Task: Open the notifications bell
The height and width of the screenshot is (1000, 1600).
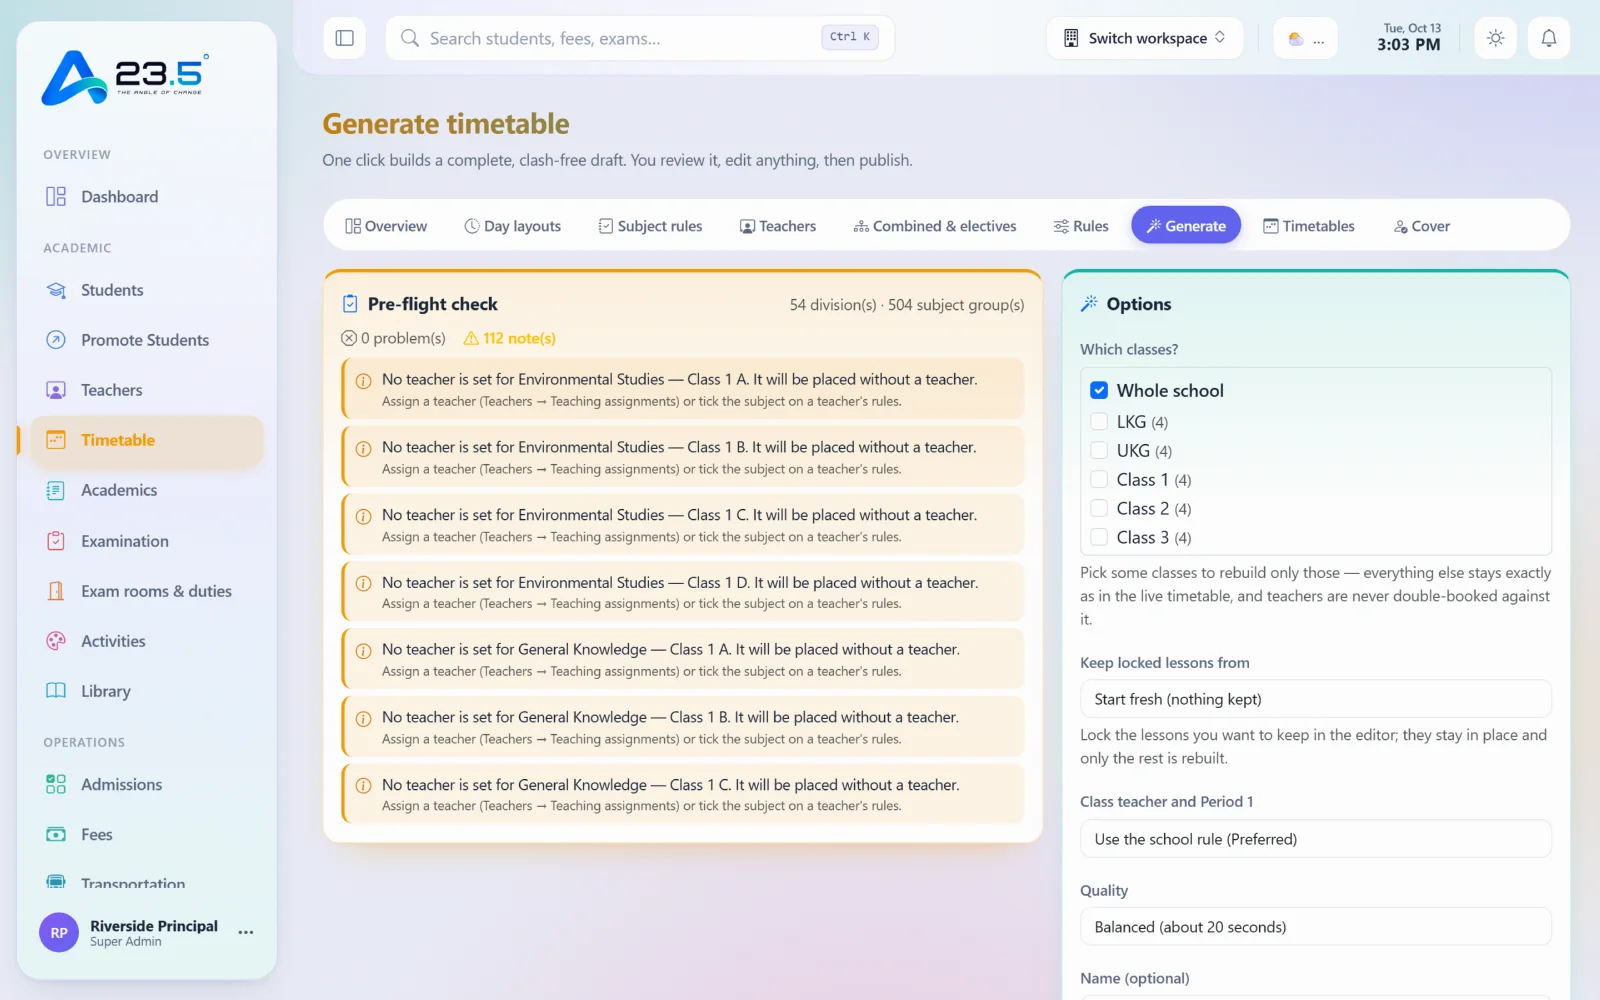Action: click(x=1548, y=38)
